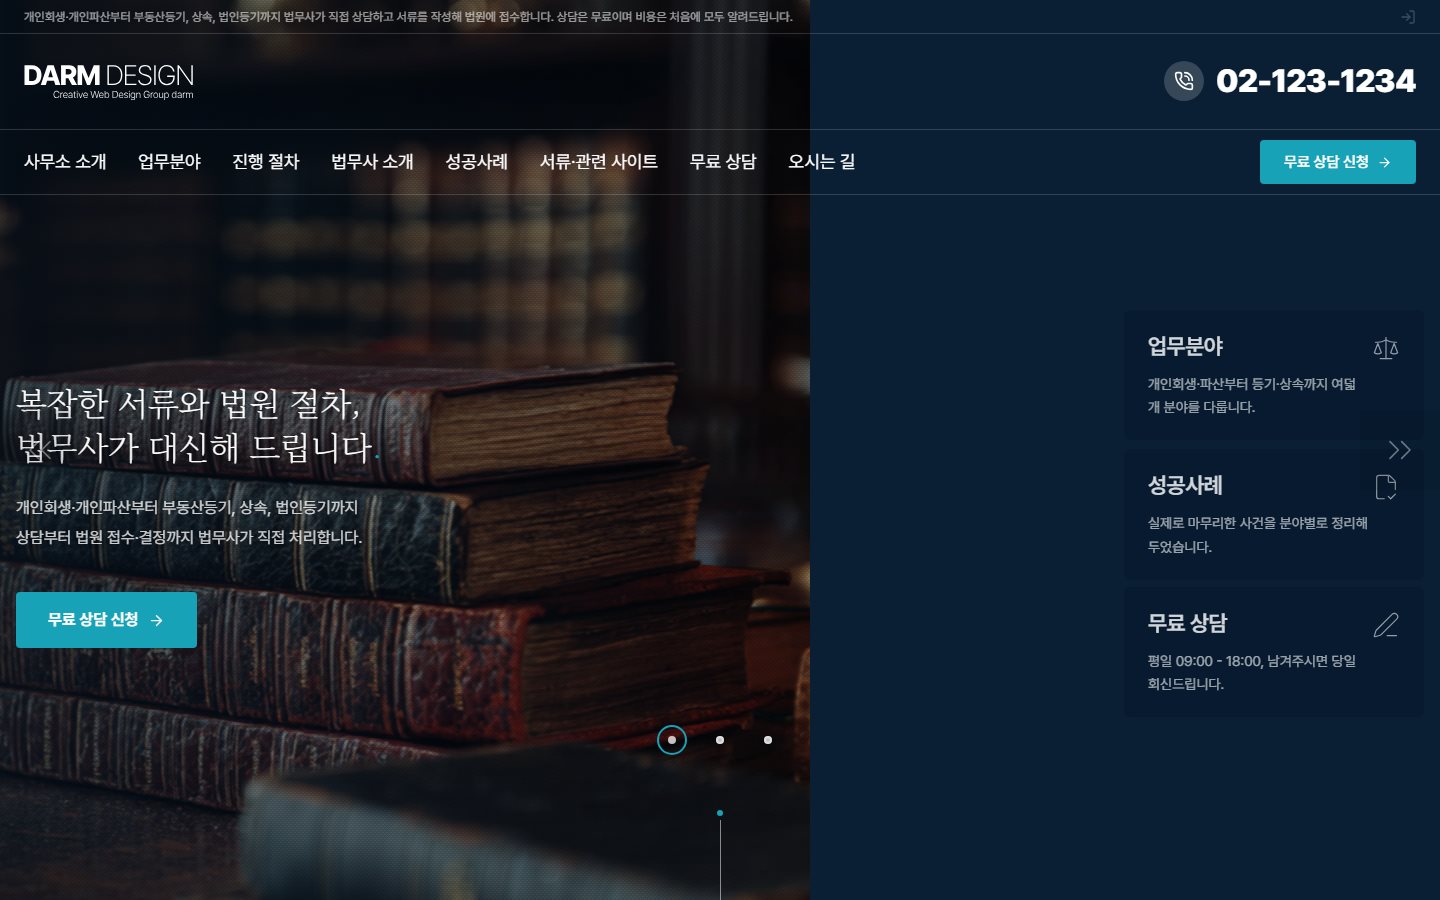Click 개인회생·파산부터 등기·상속까지 description text
Image resolution: width=1440 pixels, height=900 pixels.
tap(1252, 396)
